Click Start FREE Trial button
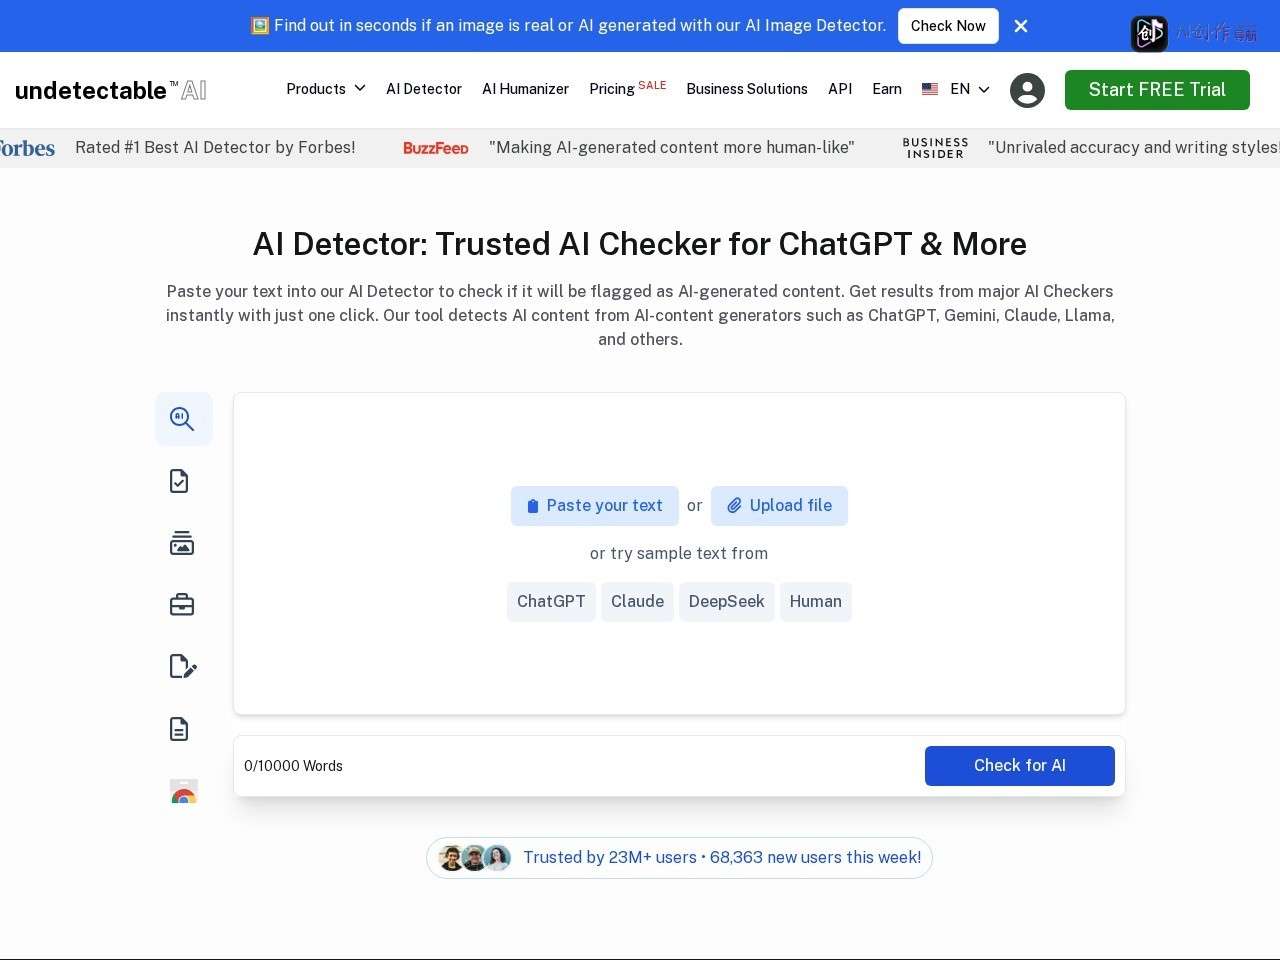 (x=1157, y=90)
